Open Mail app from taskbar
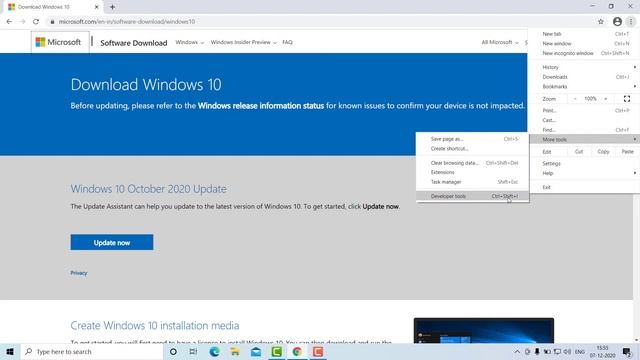This screenshot has height=360, width=640. tap(256, 351)
